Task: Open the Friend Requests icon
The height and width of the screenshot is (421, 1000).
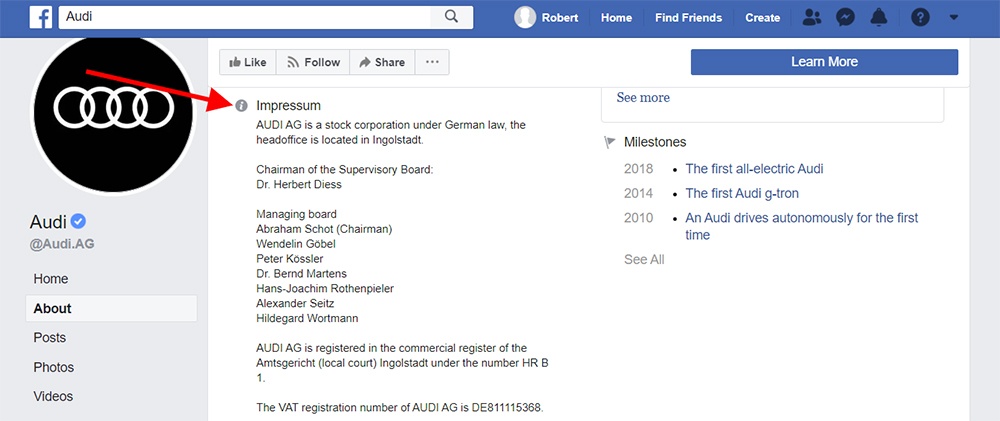Action: 811,18
